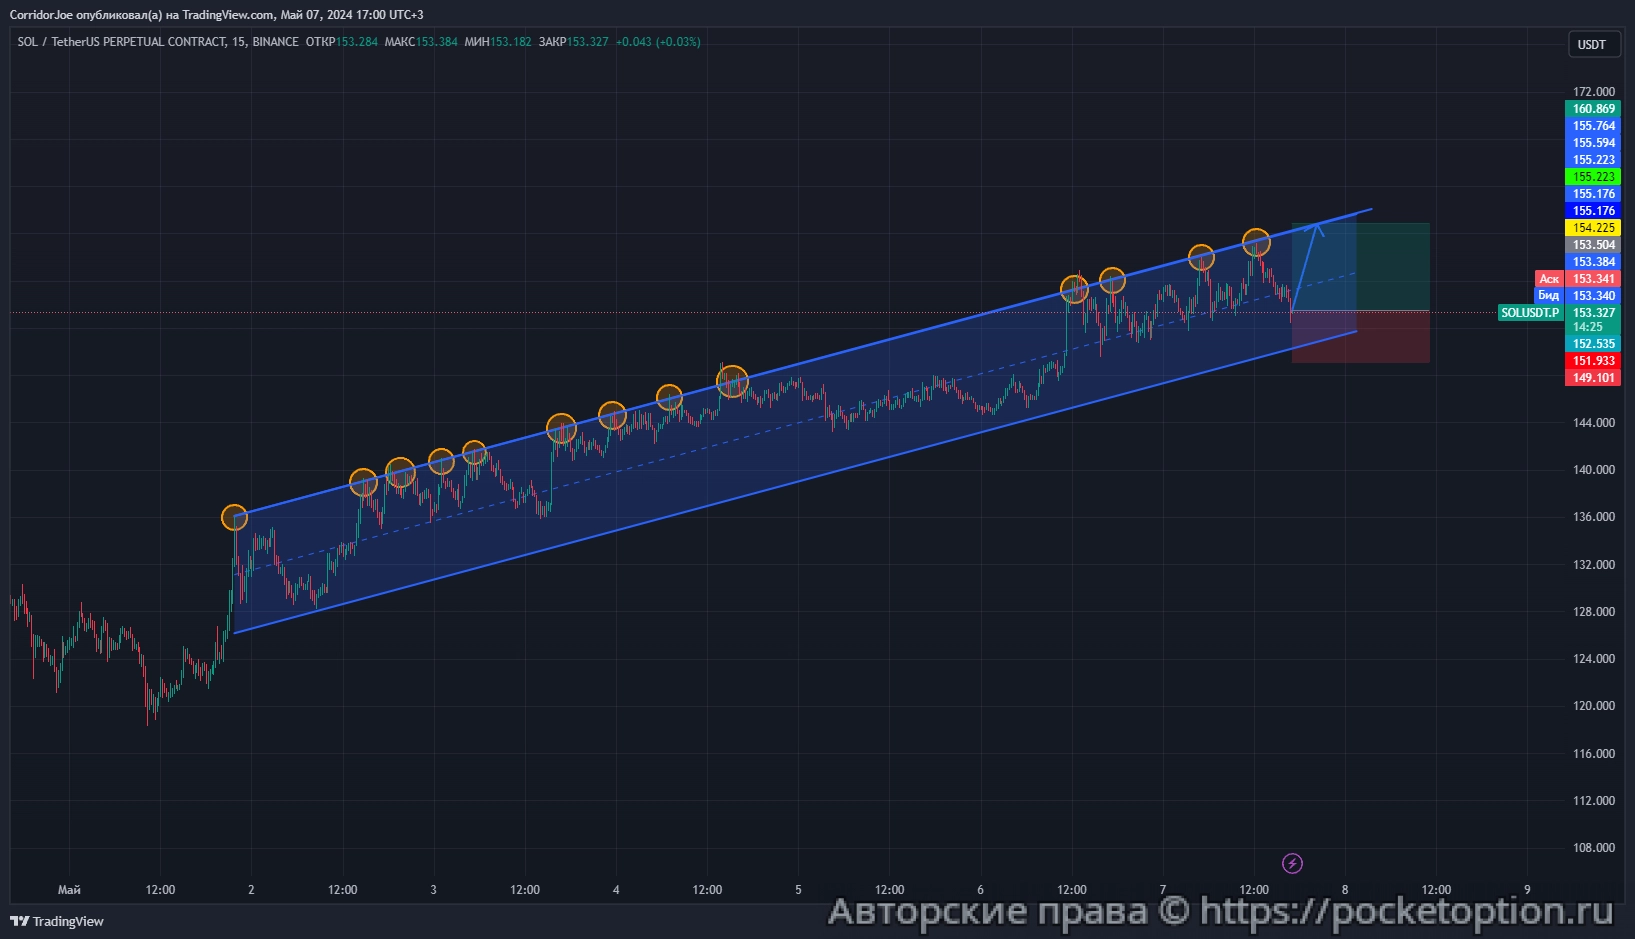
Task: Select the rightmost orange circle on upper channel line
Action: [x=1256, y=241]
